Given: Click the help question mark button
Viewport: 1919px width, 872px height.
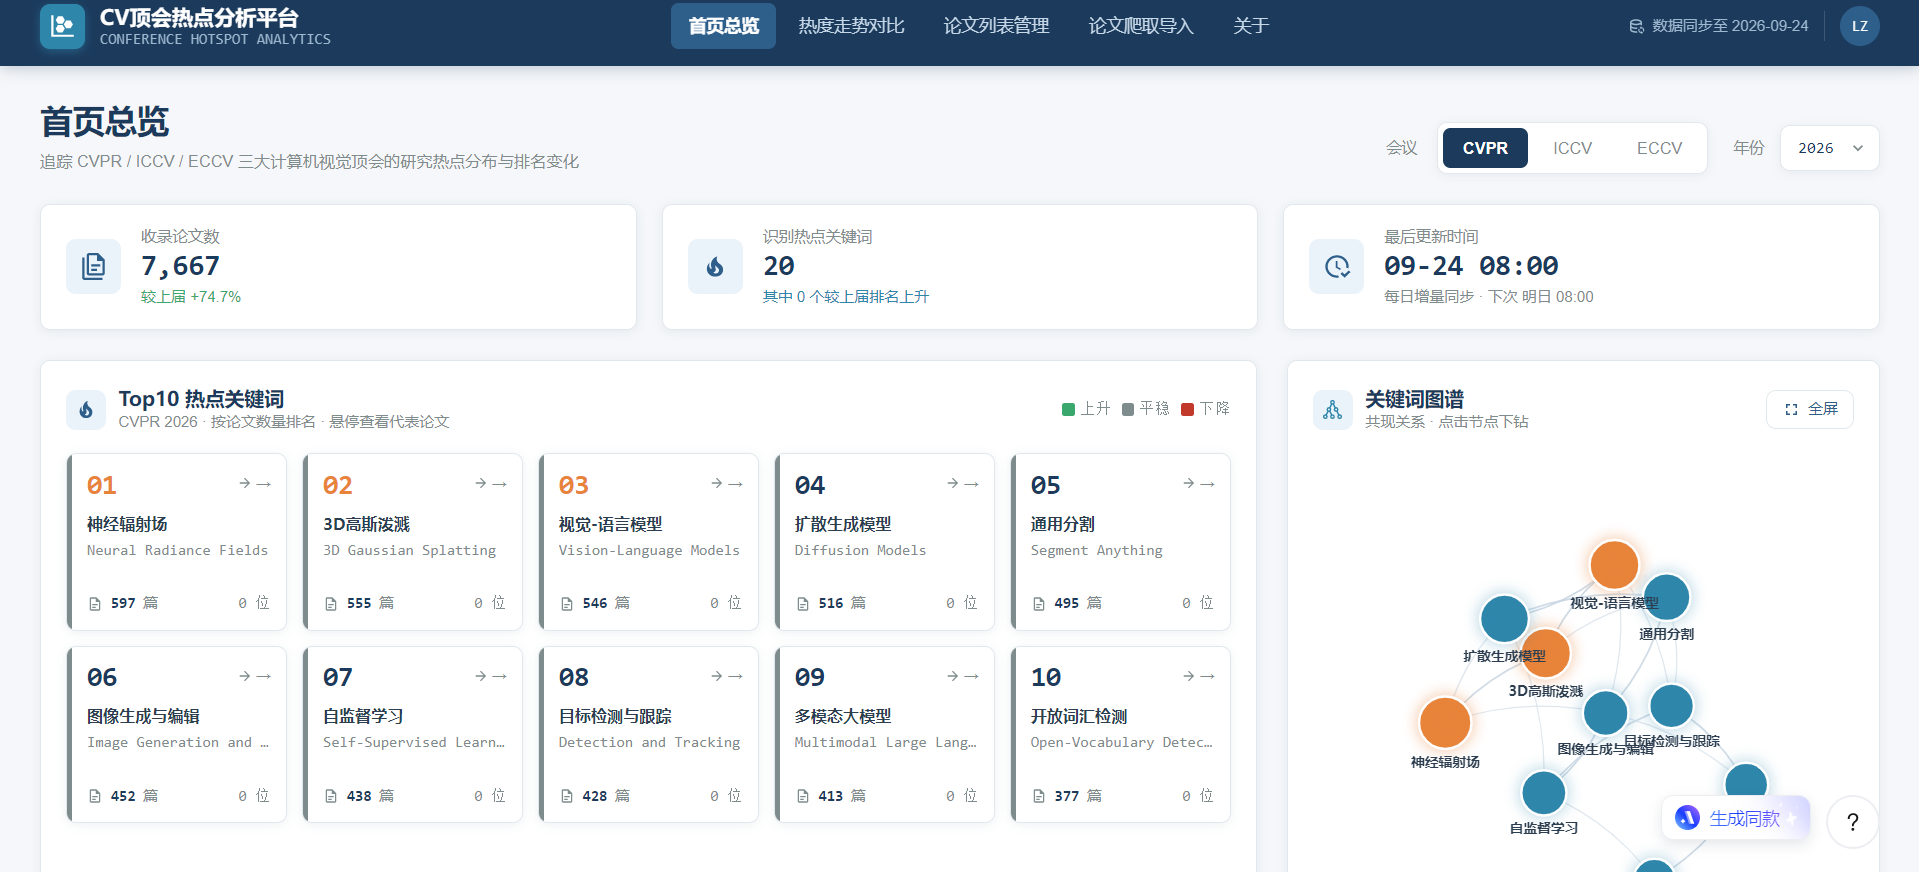Looking at the screenshot, I should (1852, 822).
